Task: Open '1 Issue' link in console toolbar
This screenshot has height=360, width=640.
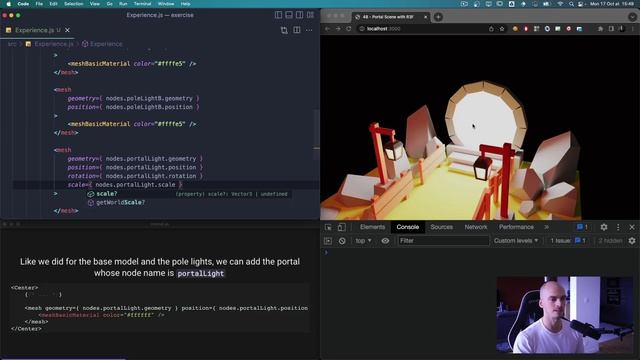Action: pos(568,241)
